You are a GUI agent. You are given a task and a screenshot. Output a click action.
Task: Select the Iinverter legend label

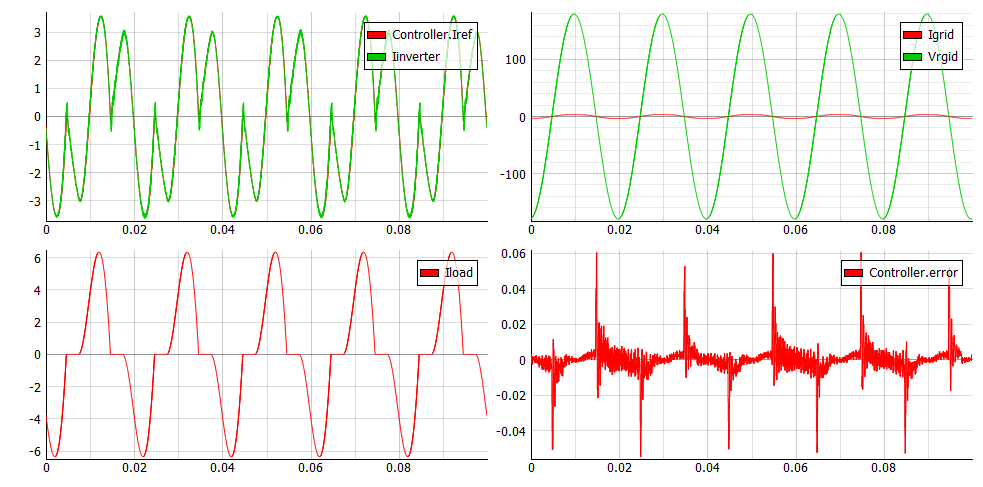(x=416, y=56)
